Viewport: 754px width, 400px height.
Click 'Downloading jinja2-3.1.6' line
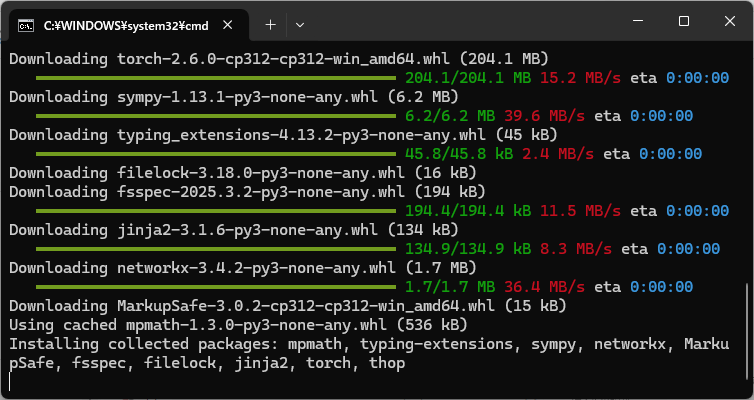click(234, 230)
